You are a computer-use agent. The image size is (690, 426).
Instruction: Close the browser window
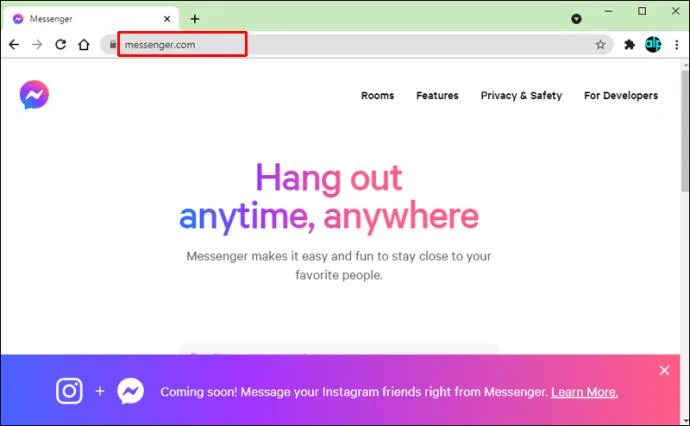pos(675,11)
